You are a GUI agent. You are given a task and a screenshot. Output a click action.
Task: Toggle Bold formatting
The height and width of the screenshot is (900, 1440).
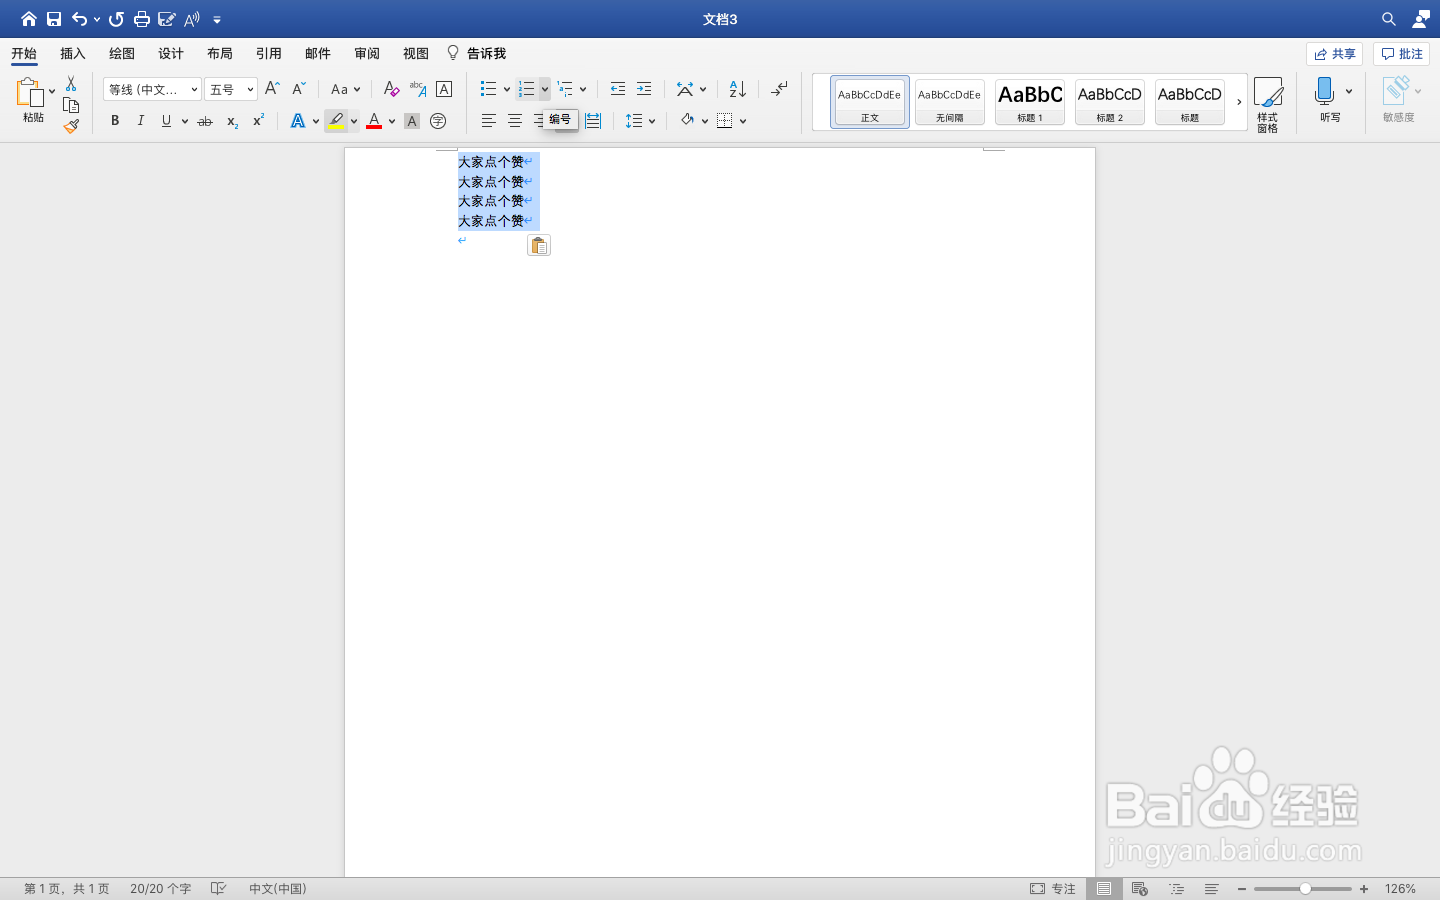click(115, 121)
